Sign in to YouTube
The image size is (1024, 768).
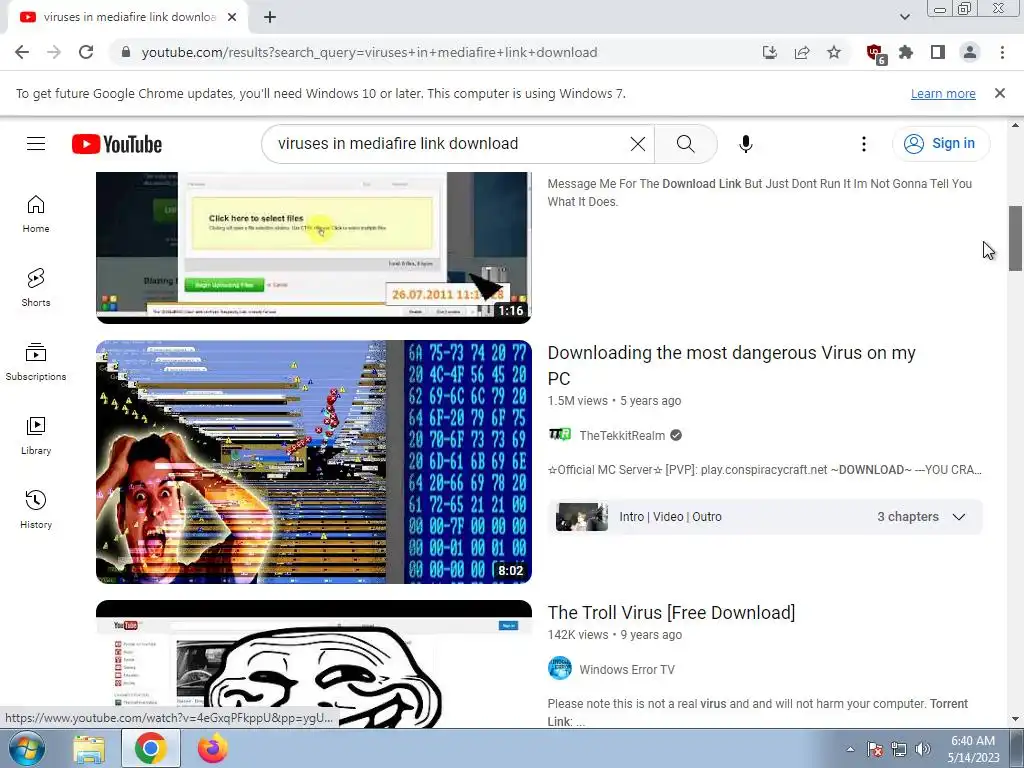[x=940, y=144]
